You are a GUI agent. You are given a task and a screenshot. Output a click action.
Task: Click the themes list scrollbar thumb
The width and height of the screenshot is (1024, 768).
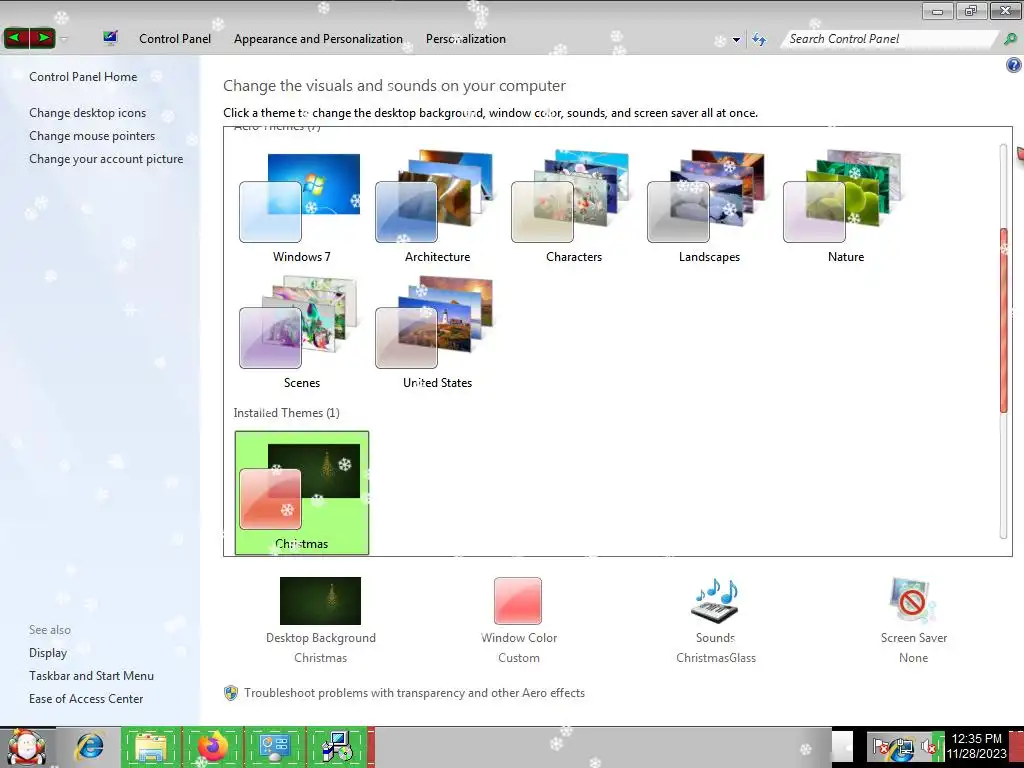1004,320
